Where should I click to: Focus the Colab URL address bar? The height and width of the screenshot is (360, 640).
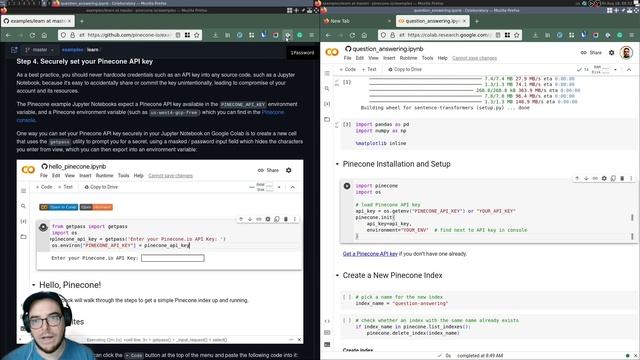tap(449, 35)
